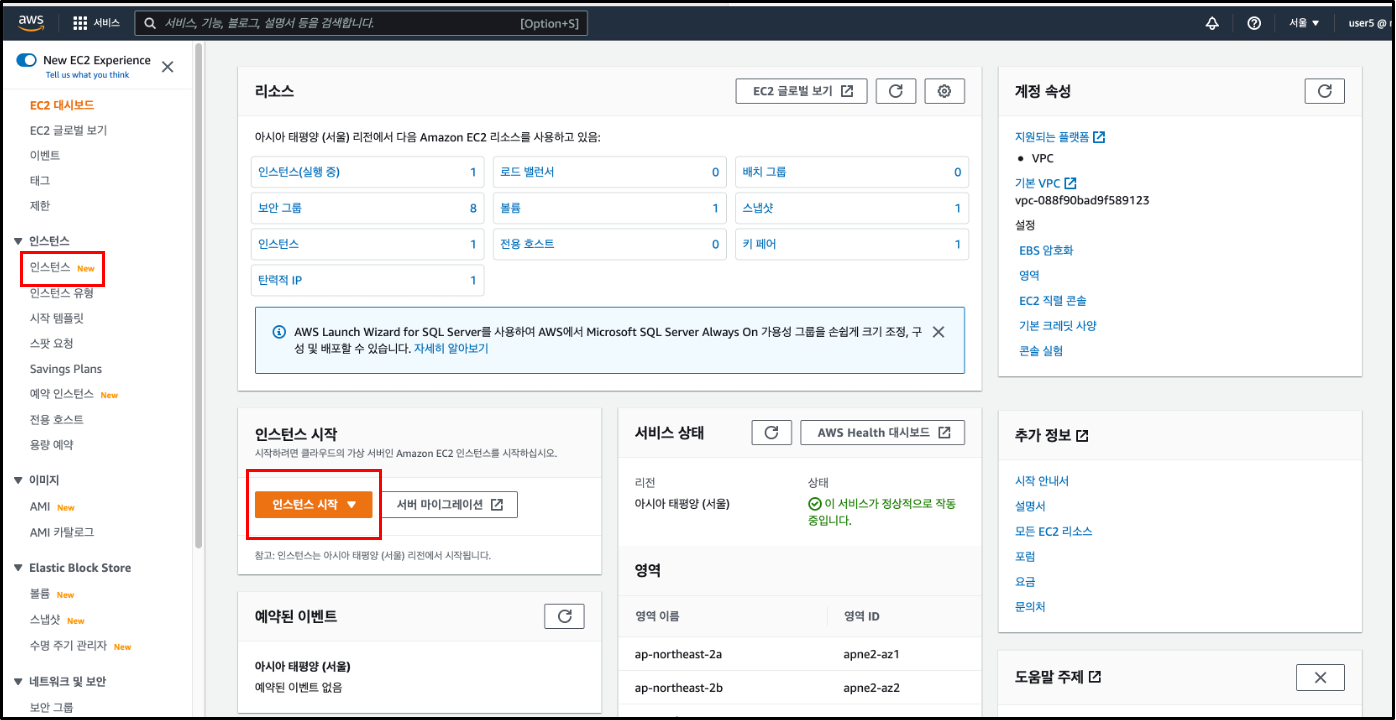This screenshot has height=720, width=1396.
Task: Open external link icon beside 추가 정보
Action: [1082, 436]
